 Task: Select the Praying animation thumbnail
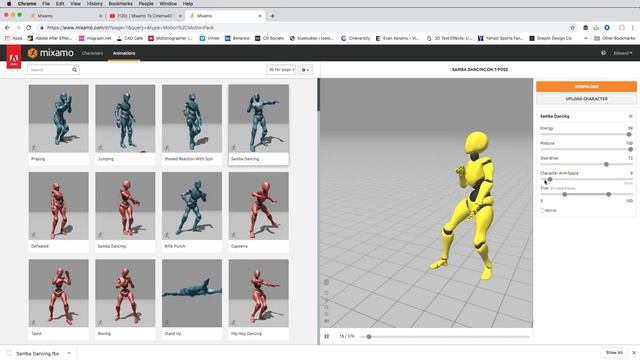tap(58, 119)
